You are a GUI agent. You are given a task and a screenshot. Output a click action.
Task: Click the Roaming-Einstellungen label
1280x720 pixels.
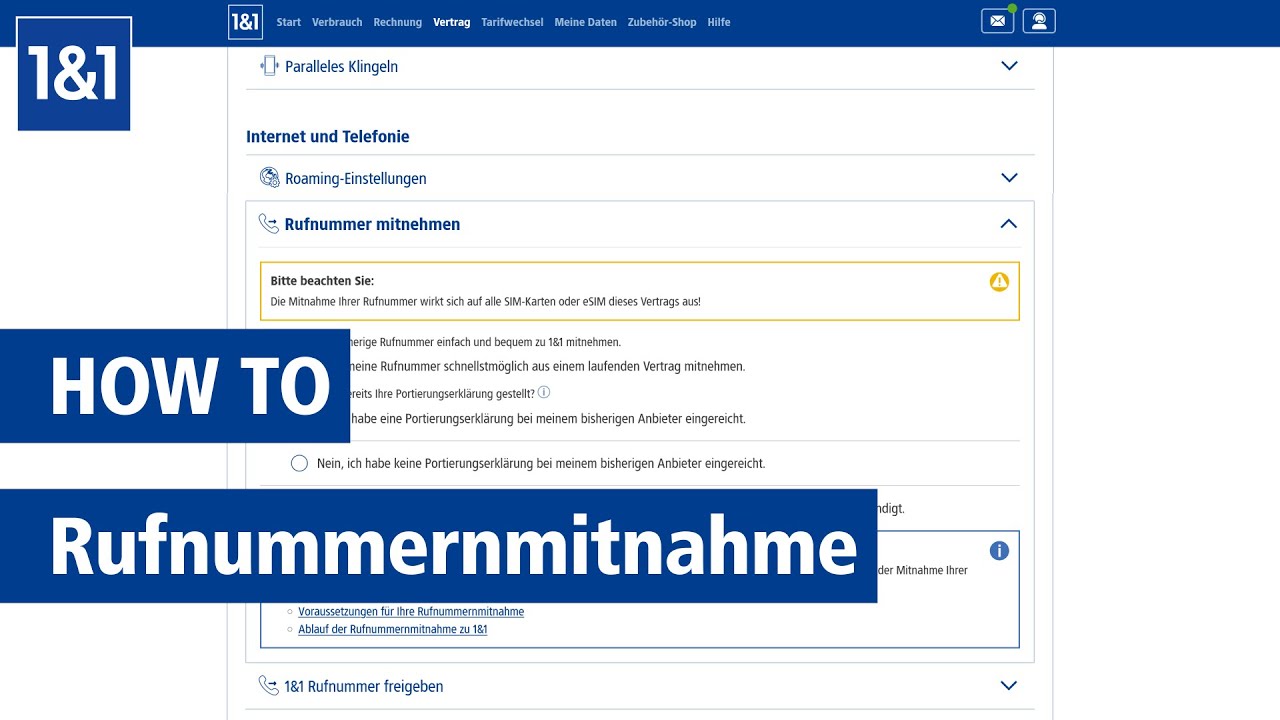(356, 179)
